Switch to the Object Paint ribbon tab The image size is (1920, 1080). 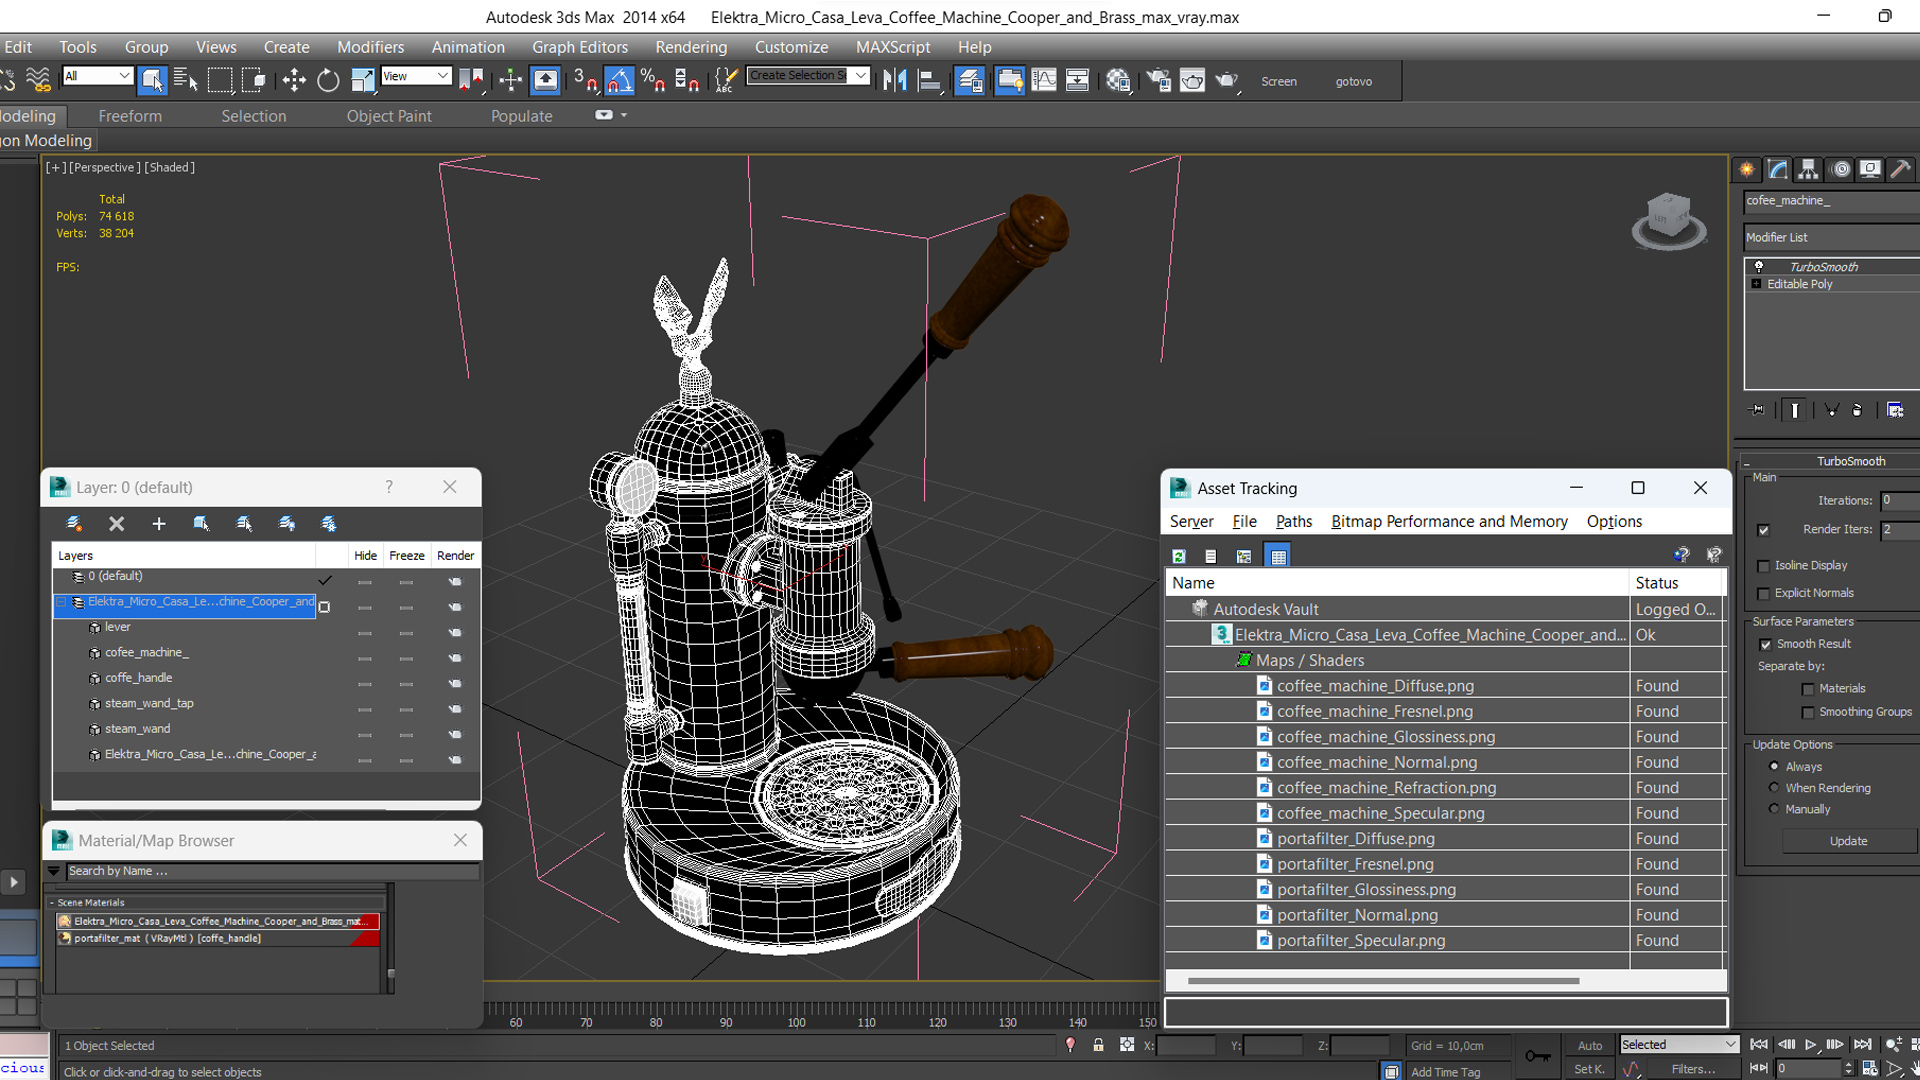pyautogui.click(x=389, y=116)
